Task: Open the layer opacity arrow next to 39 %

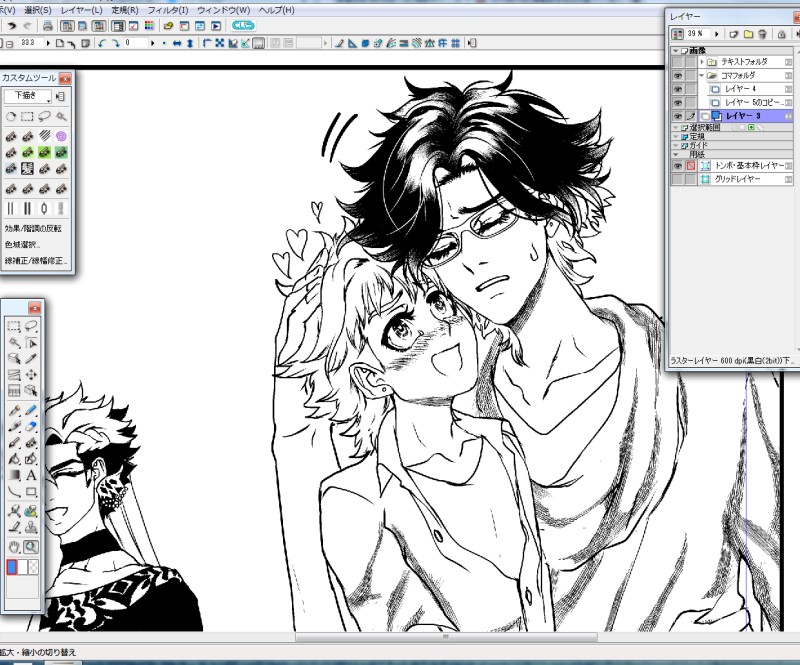Action: click(716, 34)
